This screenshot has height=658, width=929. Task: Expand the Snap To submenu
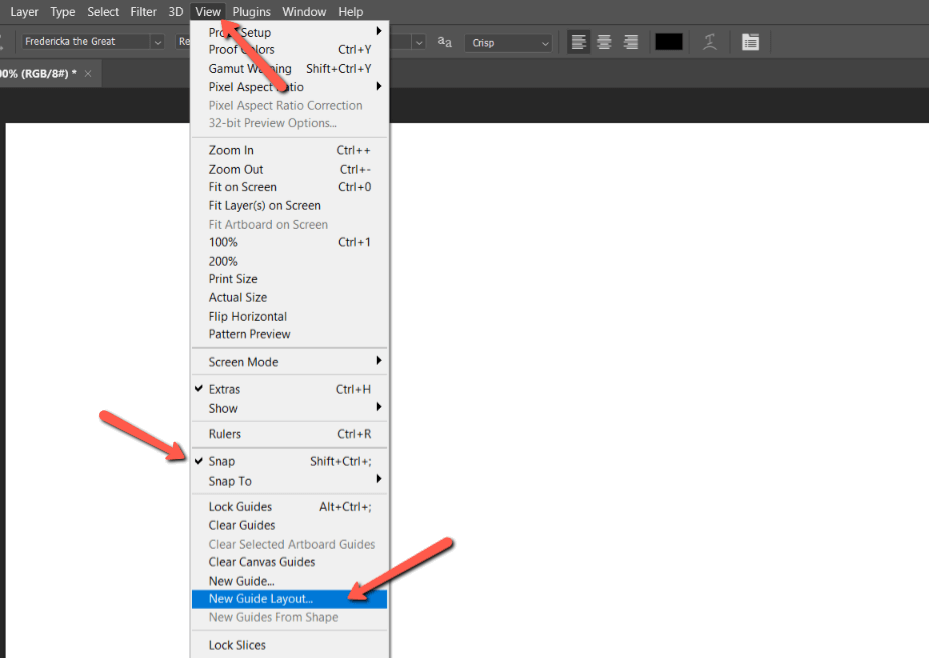[x=230, y=481]
